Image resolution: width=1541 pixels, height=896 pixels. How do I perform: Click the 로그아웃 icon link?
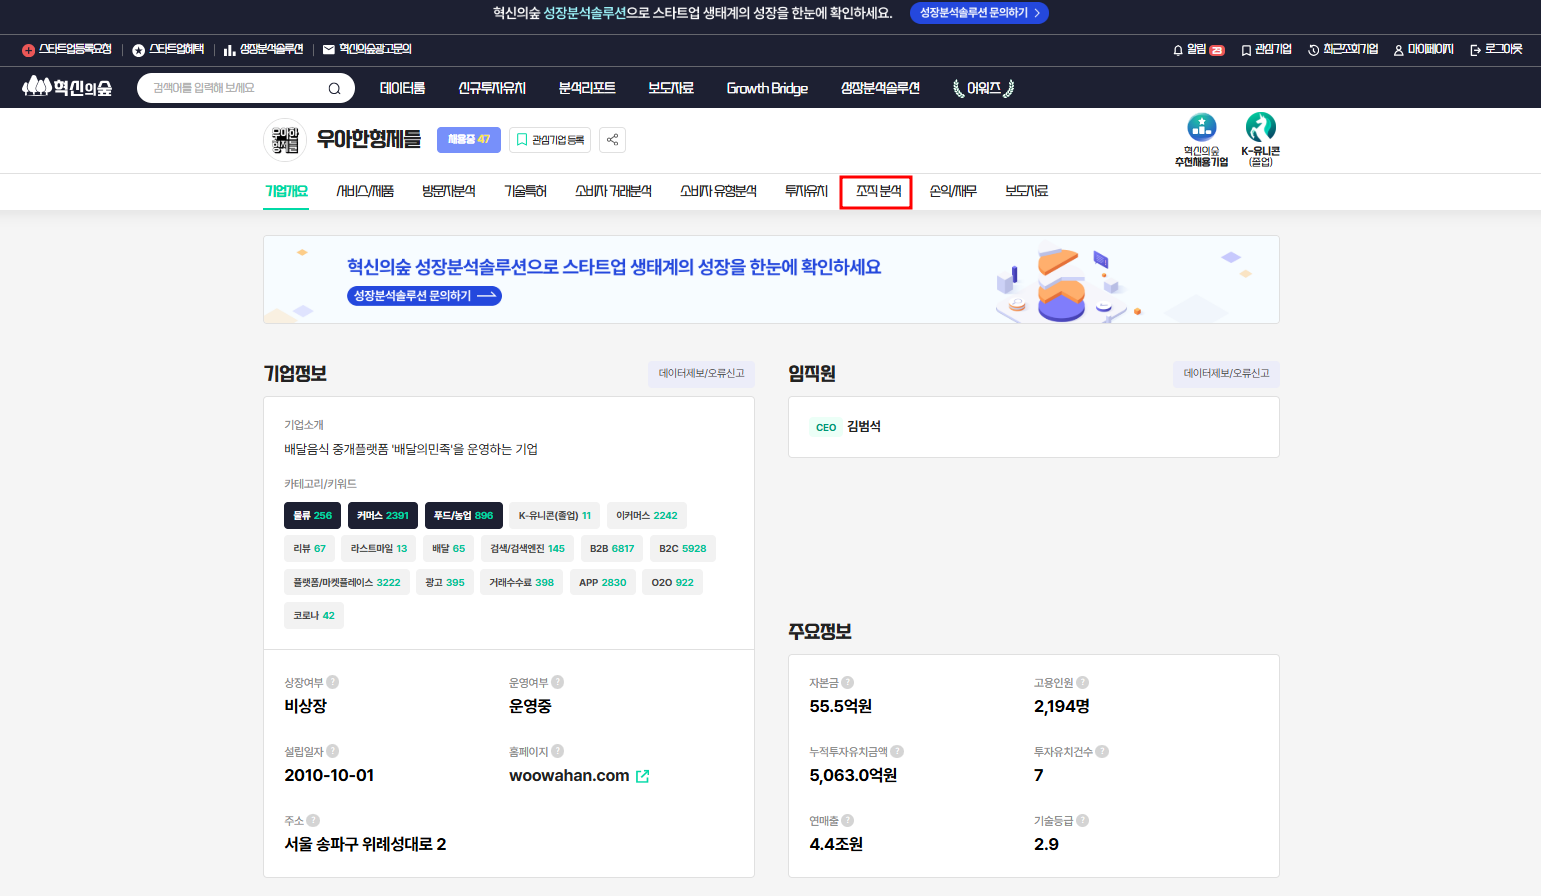pos(1496,49)
